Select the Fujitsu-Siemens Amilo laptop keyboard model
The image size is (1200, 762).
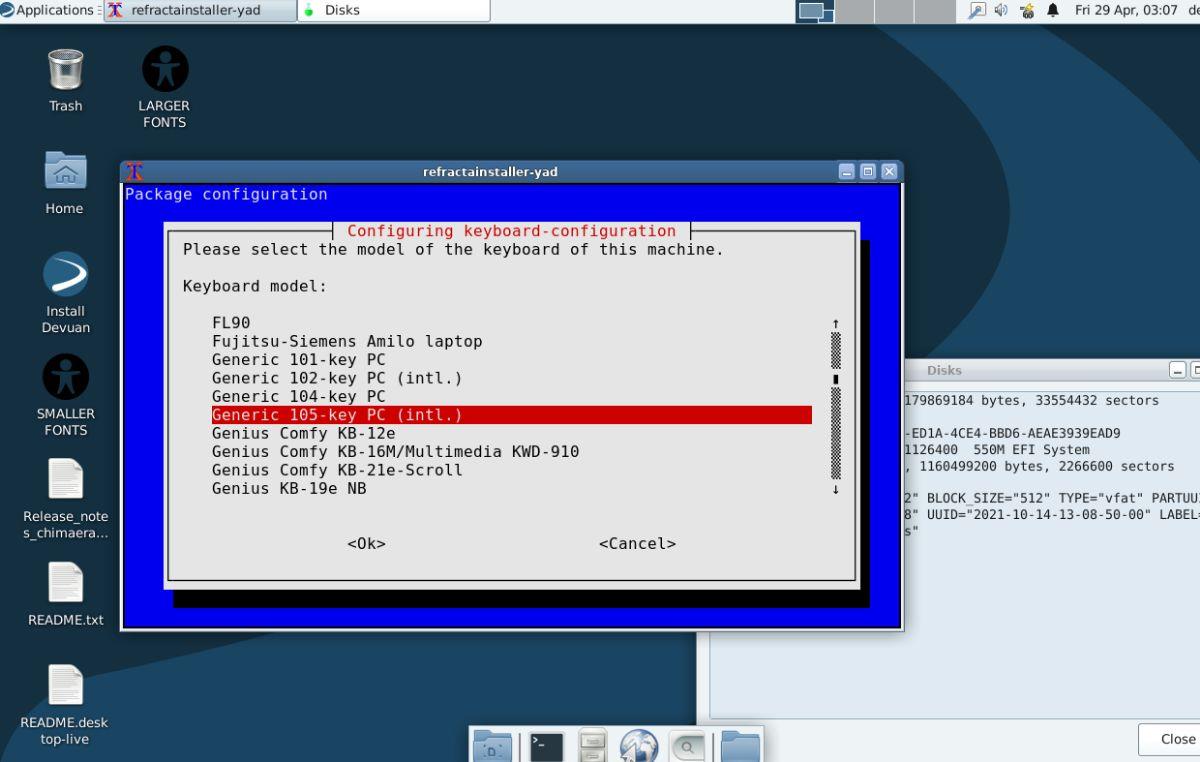[347, 341]
